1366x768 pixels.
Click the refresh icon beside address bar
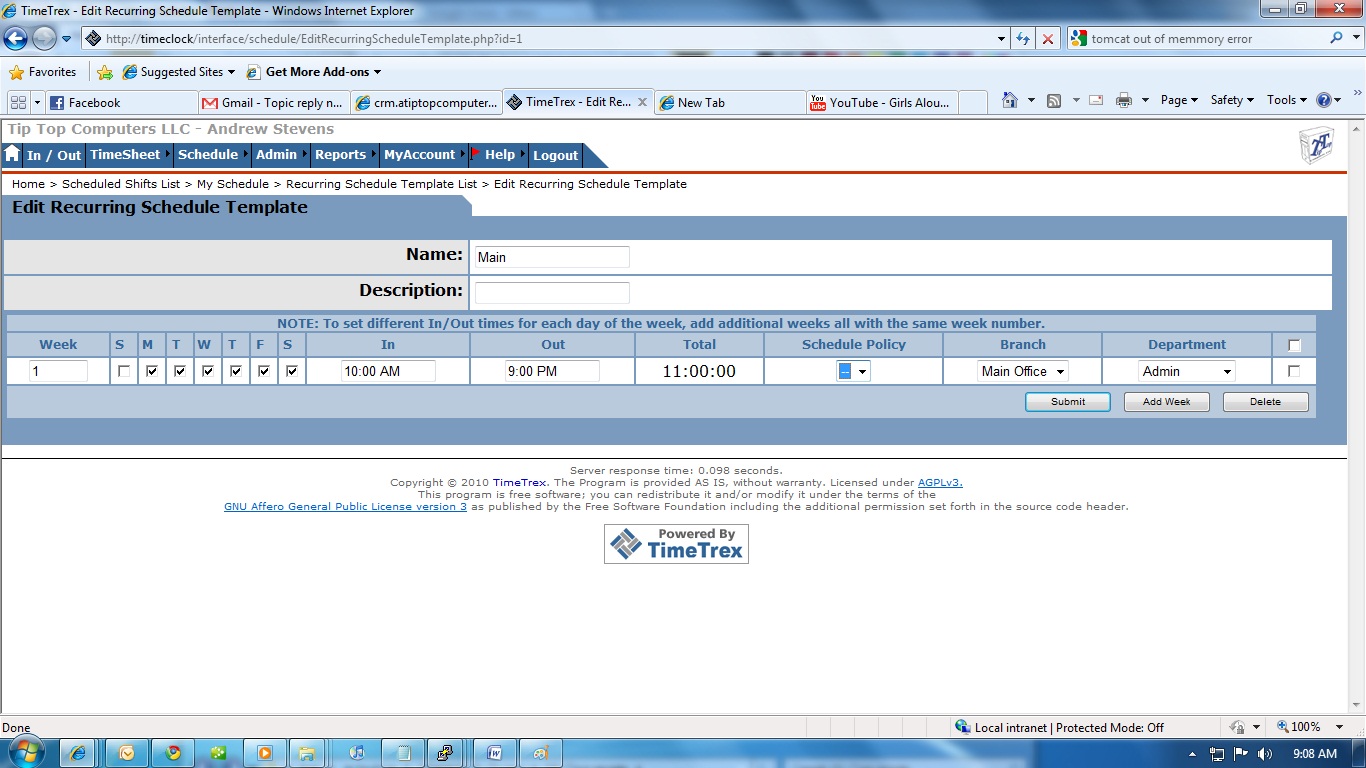pyautogui.click(x=1022, y=39)
